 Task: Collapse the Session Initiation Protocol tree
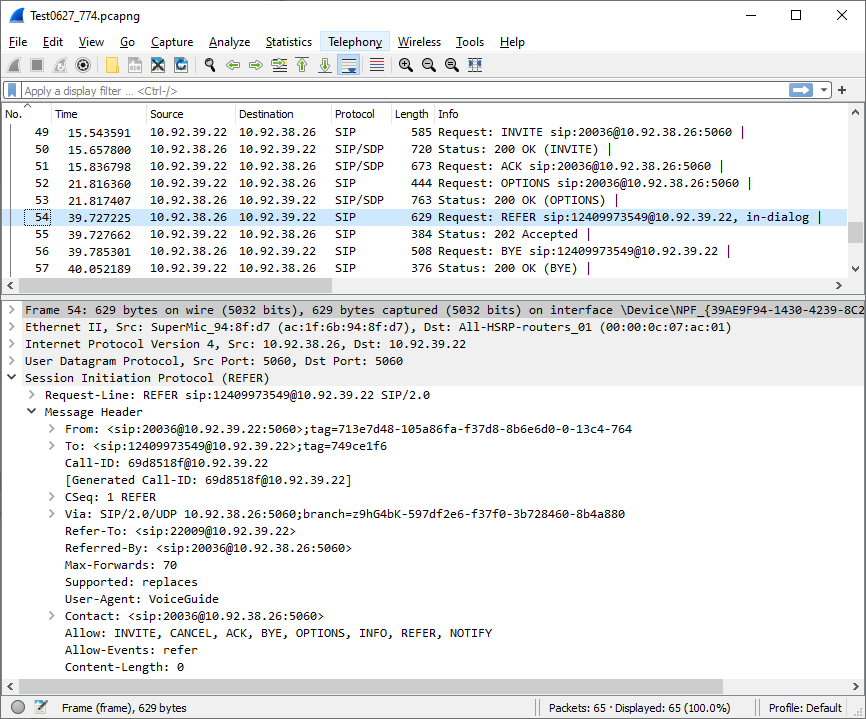pos(12,378)
